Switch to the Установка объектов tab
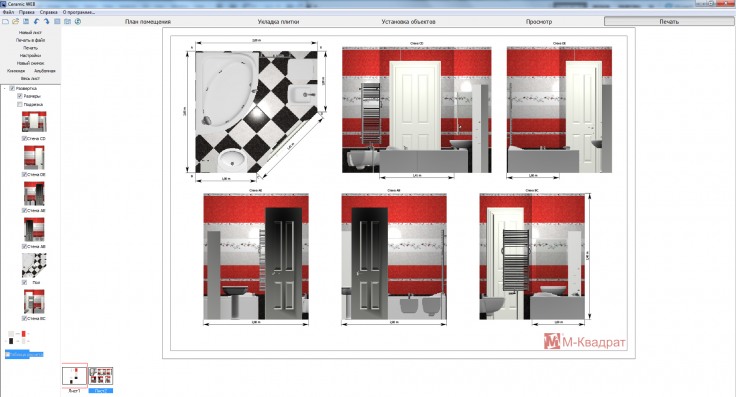736x397 pixels. (408, 22)
